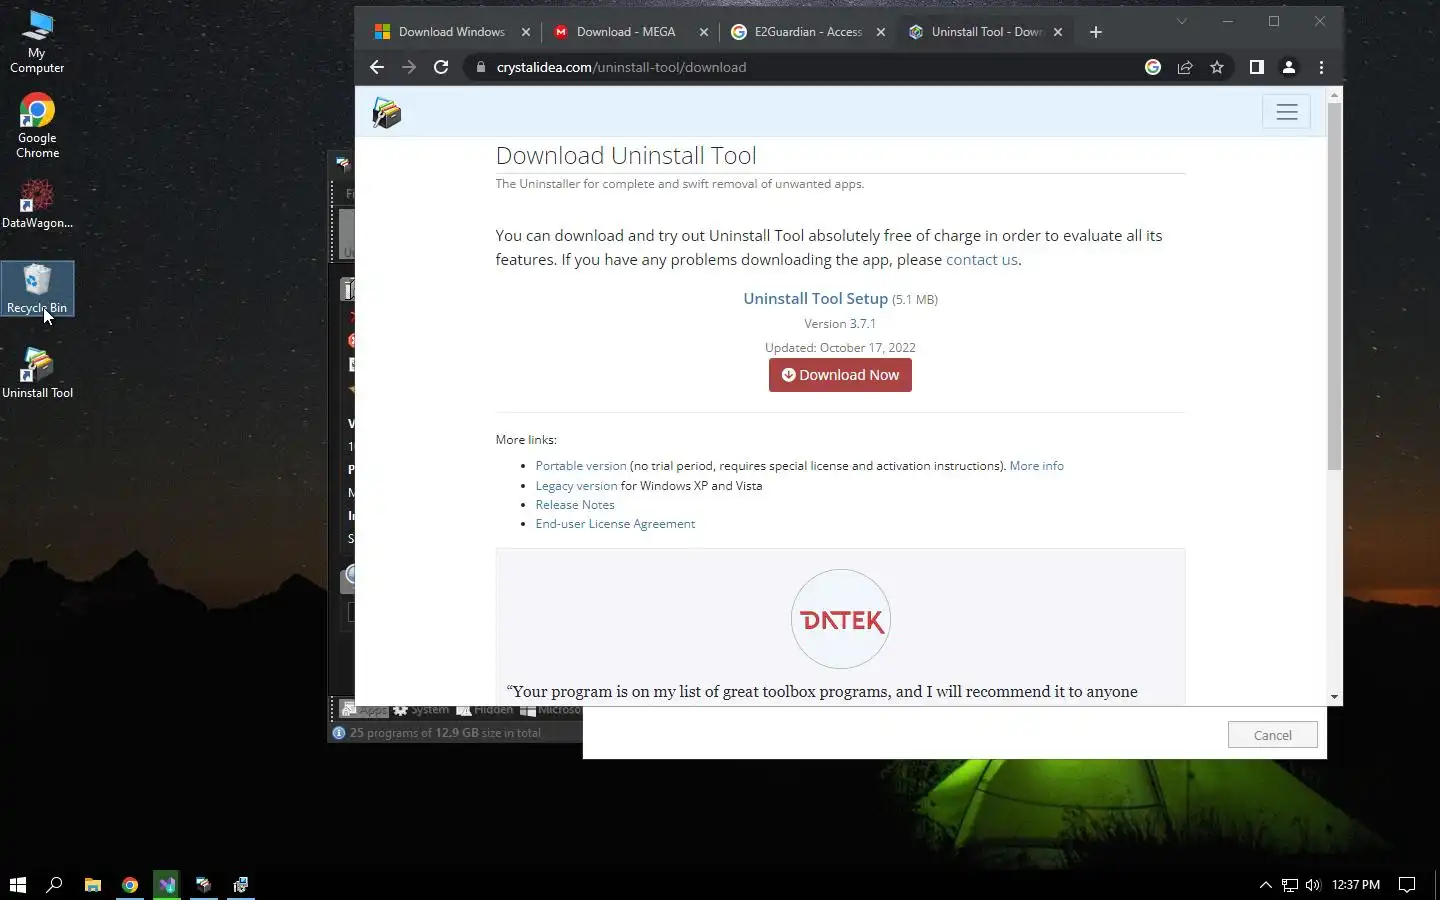Open the Portable version link
This screenshot has height=900, width=1440.
pyautogui.click(x=581, y=466)
